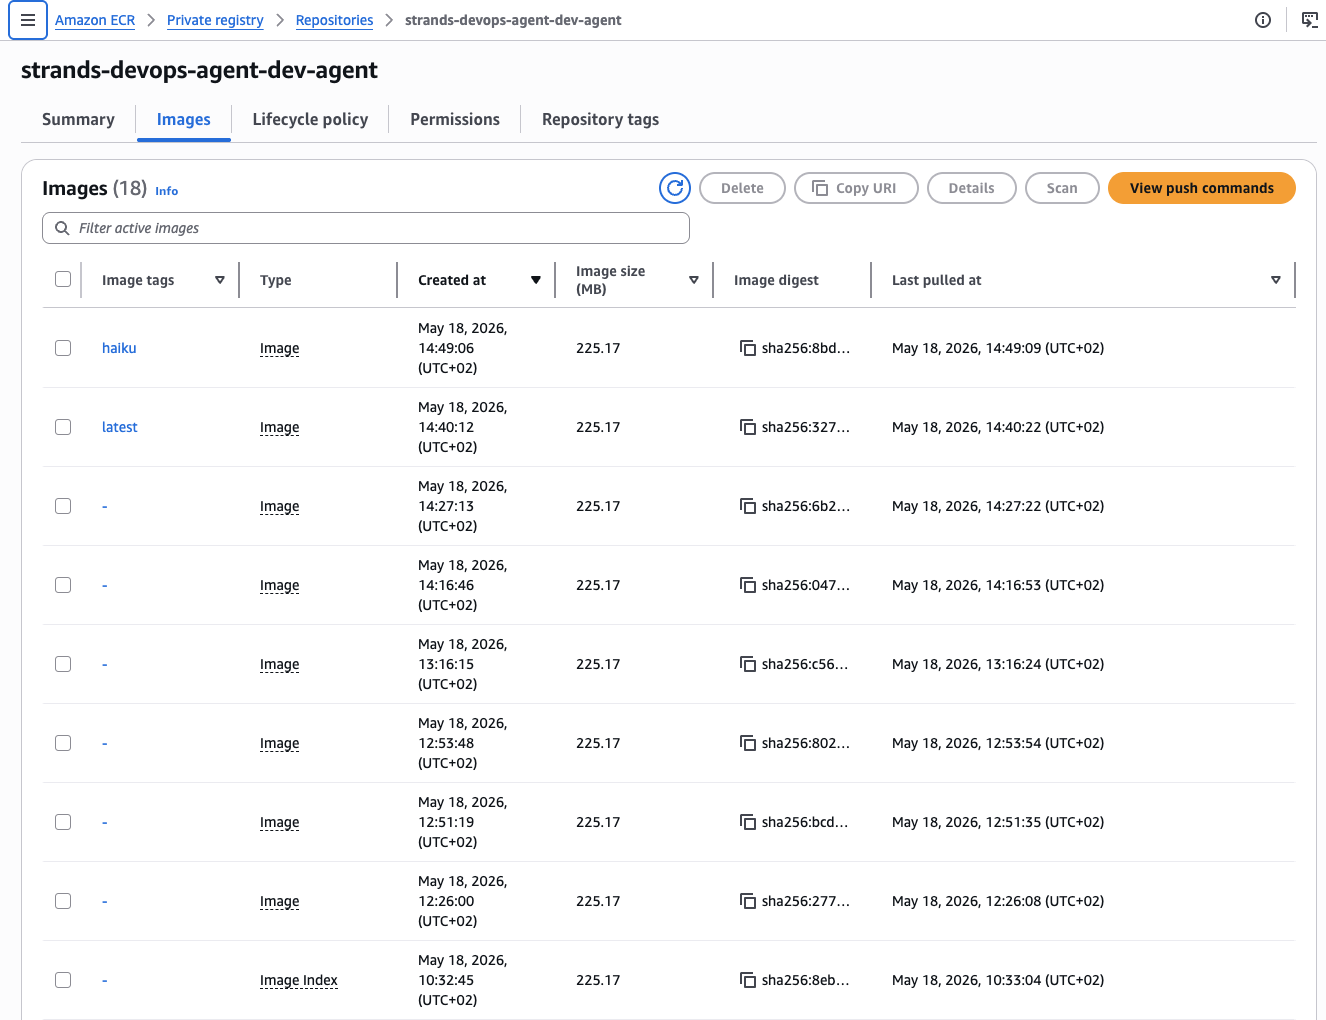Click the Details button
The height and width of the screenshot is (1020, 1326).
972,188
